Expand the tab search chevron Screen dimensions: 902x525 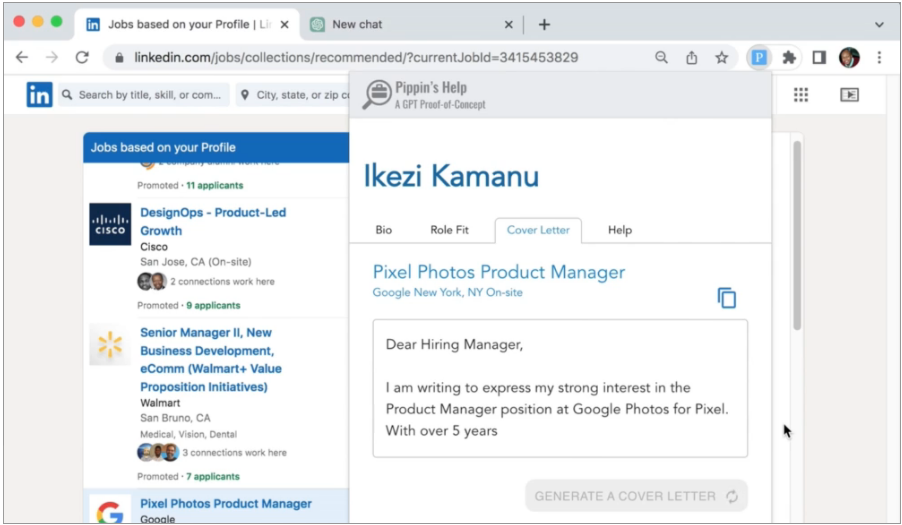click(879, 25)
